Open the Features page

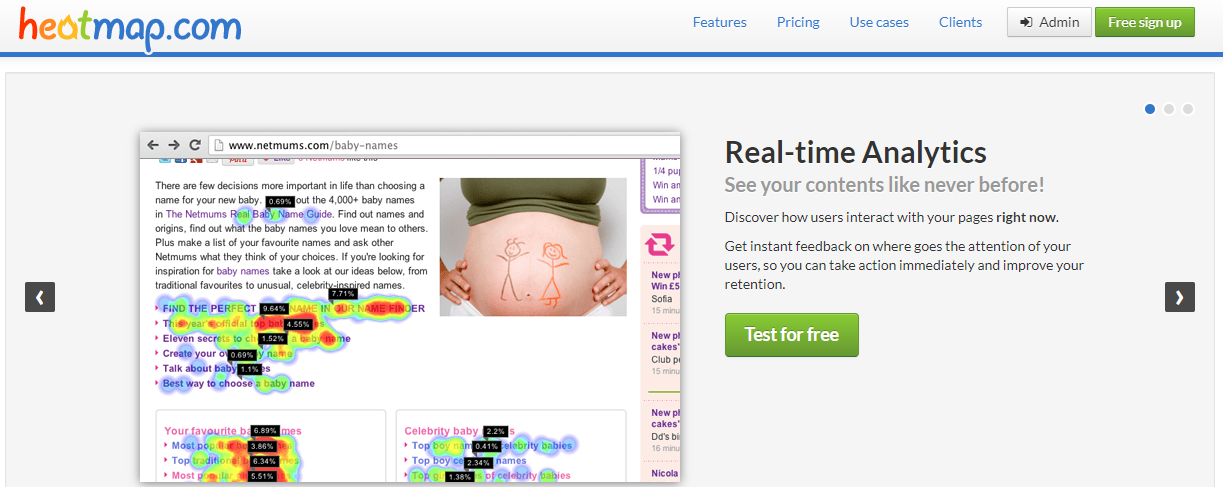pos(719,22)
